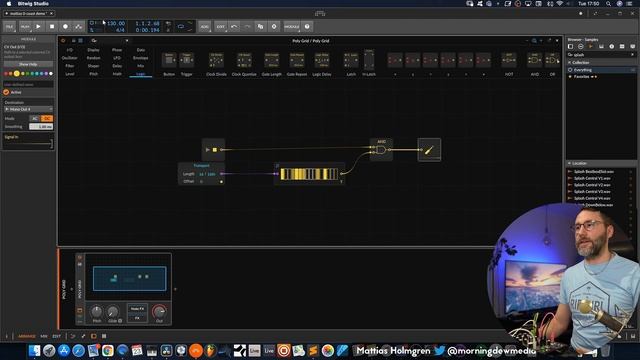
Task: Click the CV Out module with diagonal line
Action: [429, 150]
